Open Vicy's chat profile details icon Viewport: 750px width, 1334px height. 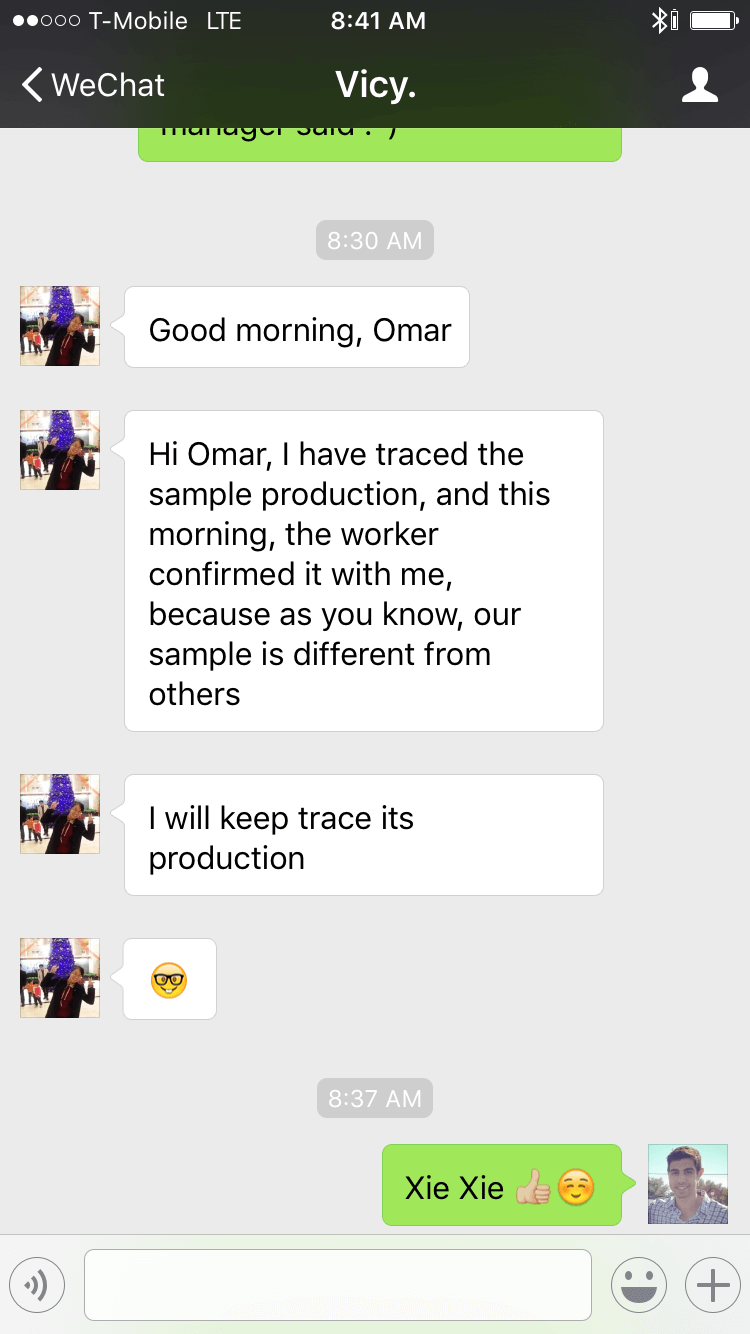[x=699, y=85]
